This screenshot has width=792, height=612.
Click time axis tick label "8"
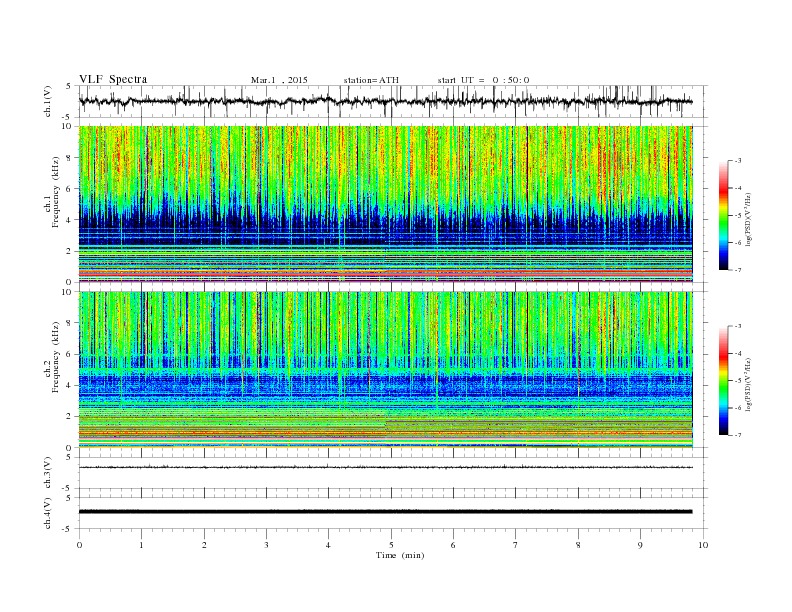pos(578,545)
